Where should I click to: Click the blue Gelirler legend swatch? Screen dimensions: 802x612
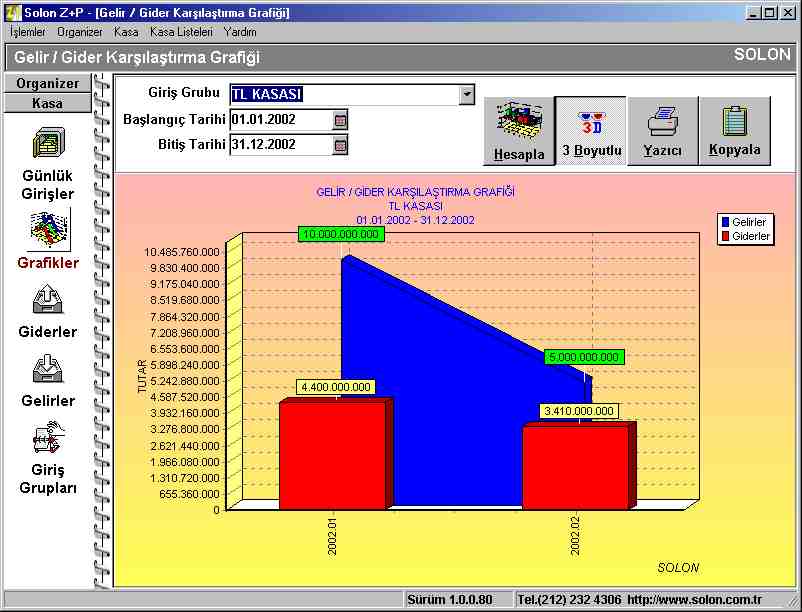pyautogui.click(x=725, y=222)
